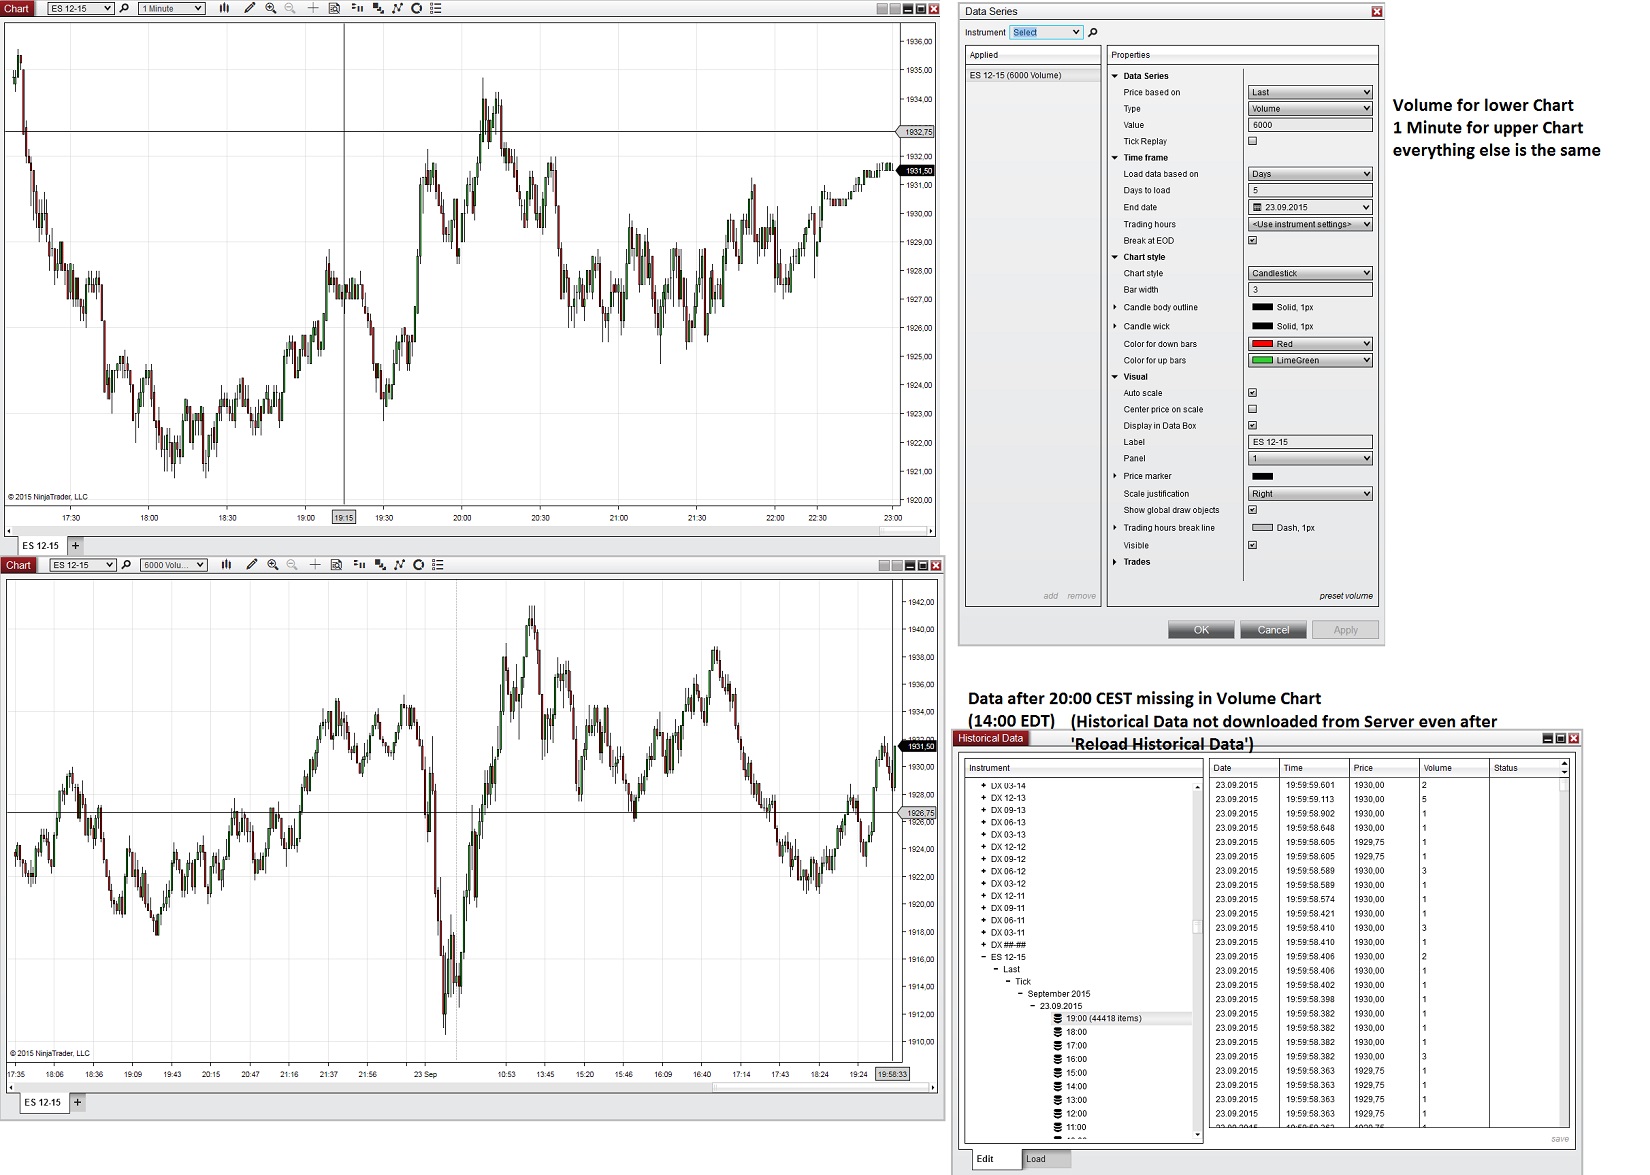Open the Scale justification dropdown

(1310, 494)
